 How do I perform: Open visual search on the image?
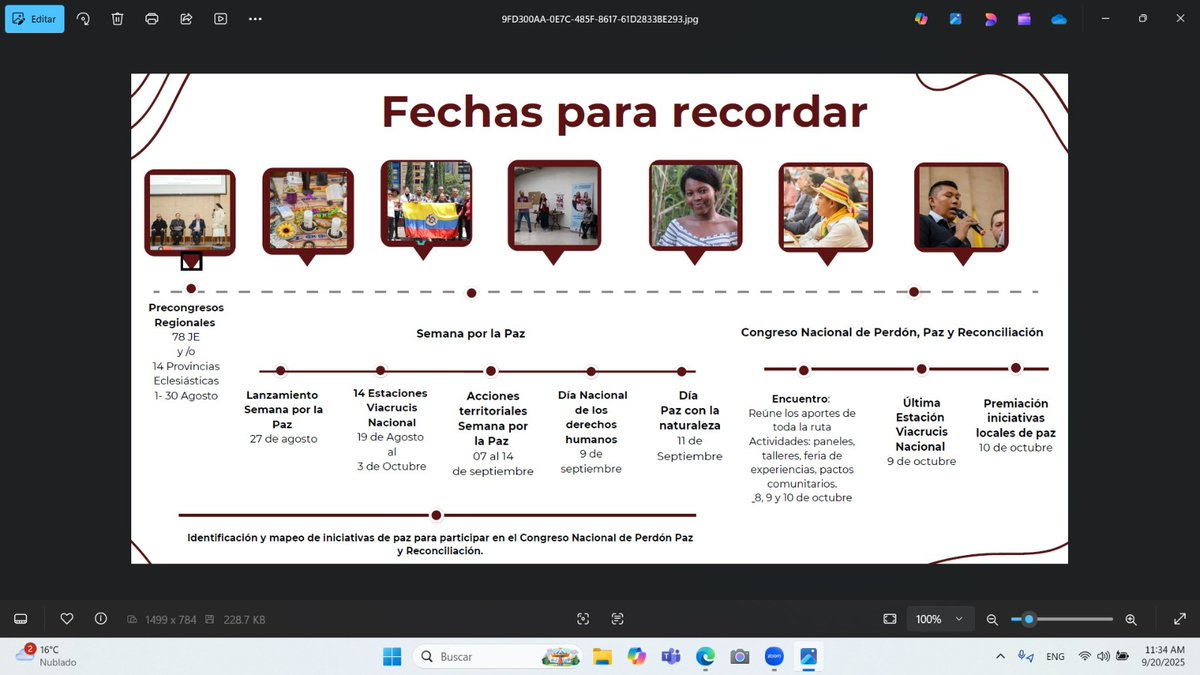point(583,618)
